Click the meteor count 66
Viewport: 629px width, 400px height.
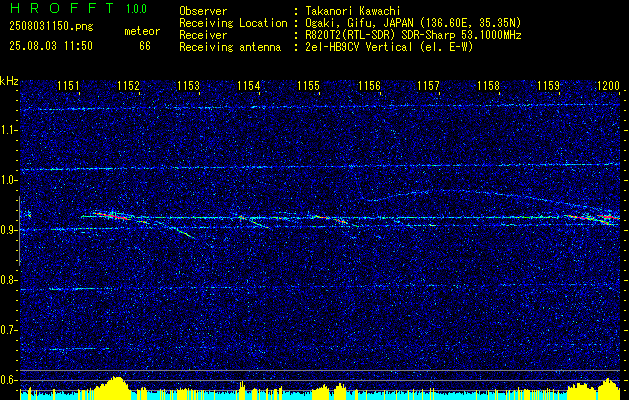click(x=145, y=46)
